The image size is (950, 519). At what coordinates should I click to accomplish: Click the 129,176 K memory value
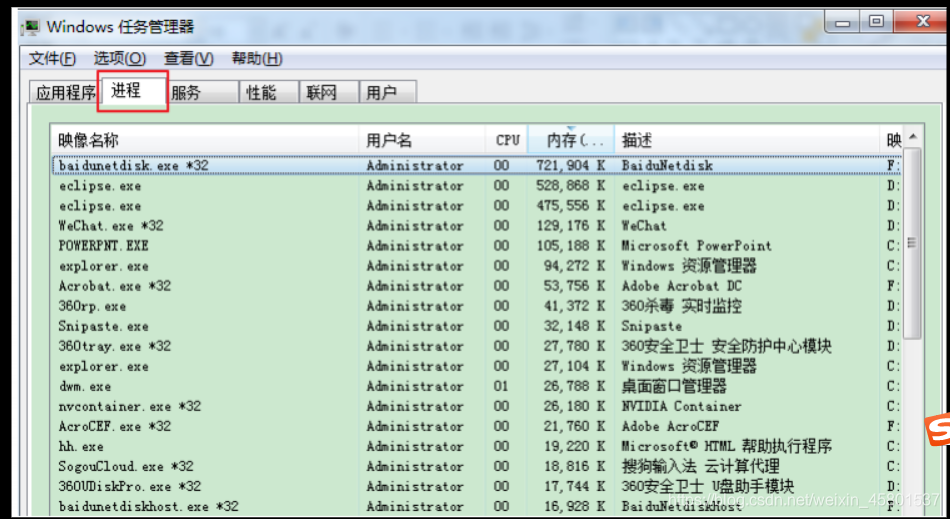(571, 226)
